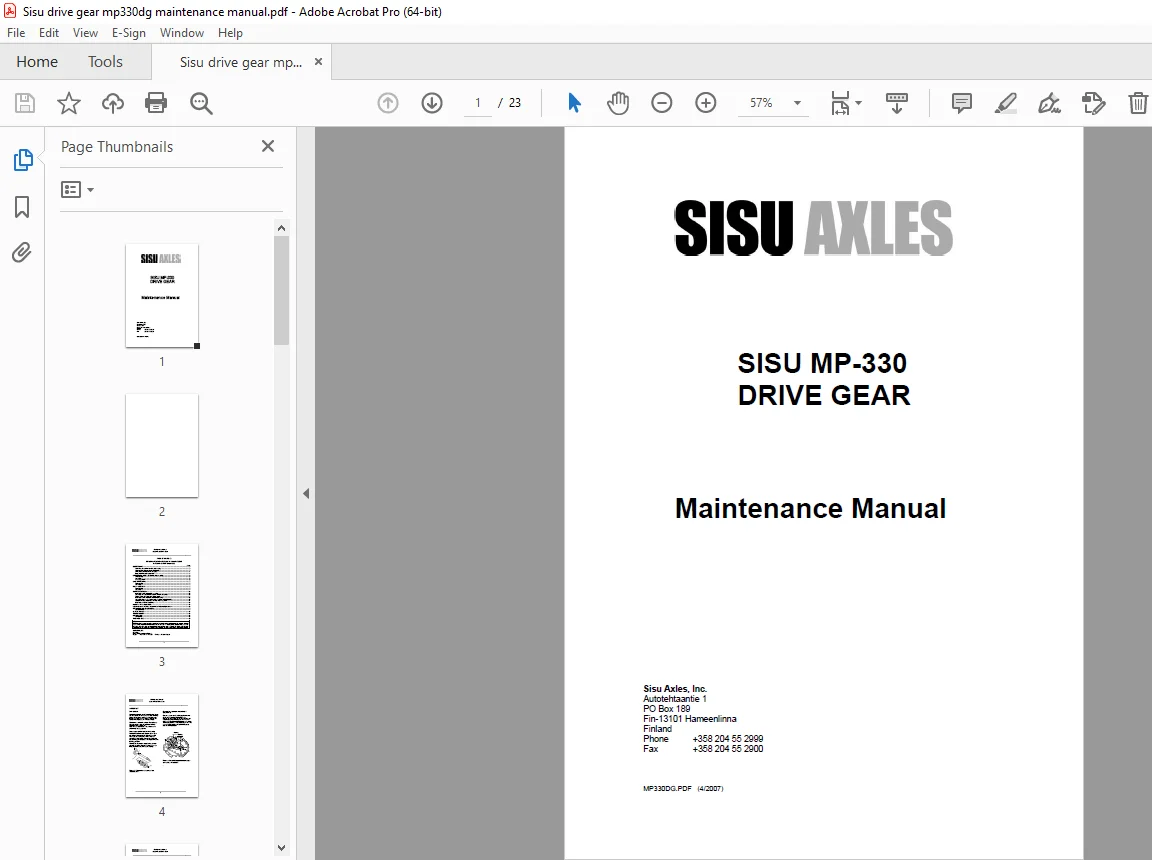Select page 1 thumbnail
Image resolution: width=1152 pixels, height=860 pixels.
[x=162, y=295]
